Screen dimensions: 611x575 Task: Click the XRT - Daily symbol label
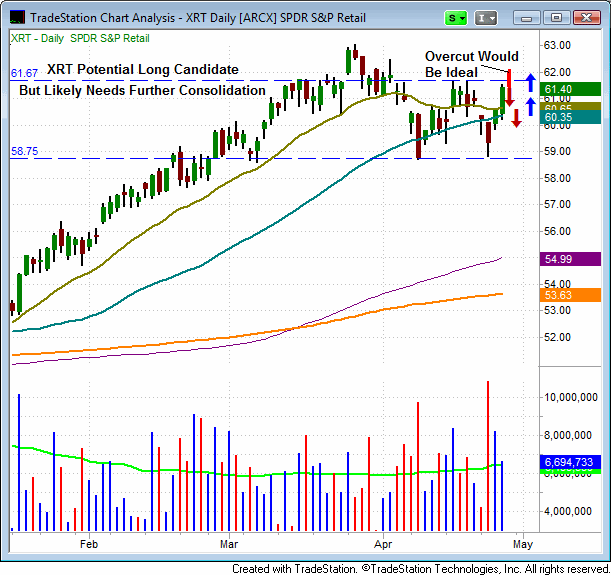(x=37, y=39)
